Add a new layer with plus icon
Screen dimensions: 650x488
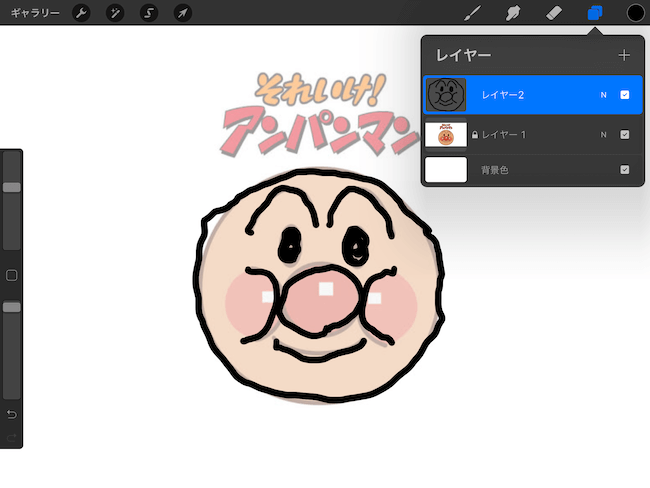click(x=624, y=55)
